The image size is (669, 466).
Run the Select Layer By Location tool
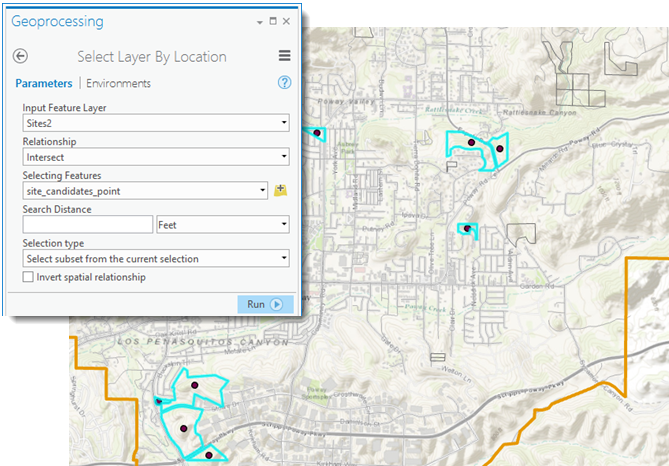(x=264, y=304)
